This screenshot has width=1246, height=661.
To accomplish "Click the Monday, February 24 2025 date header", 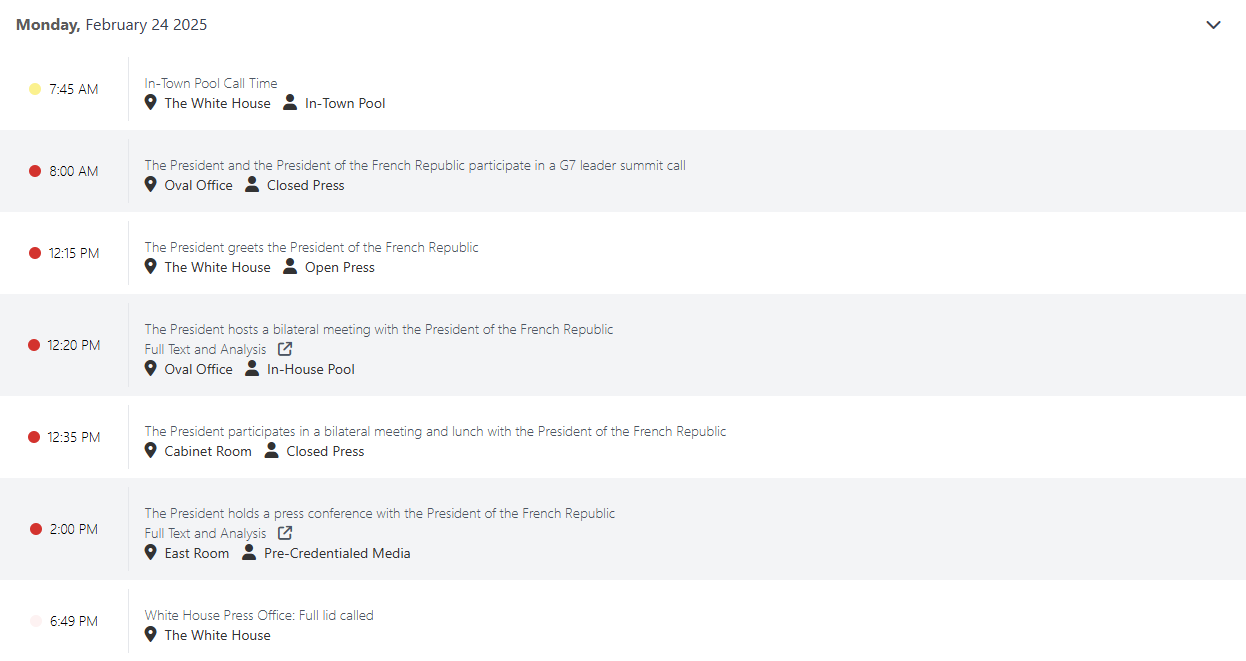I will [112, 25].
